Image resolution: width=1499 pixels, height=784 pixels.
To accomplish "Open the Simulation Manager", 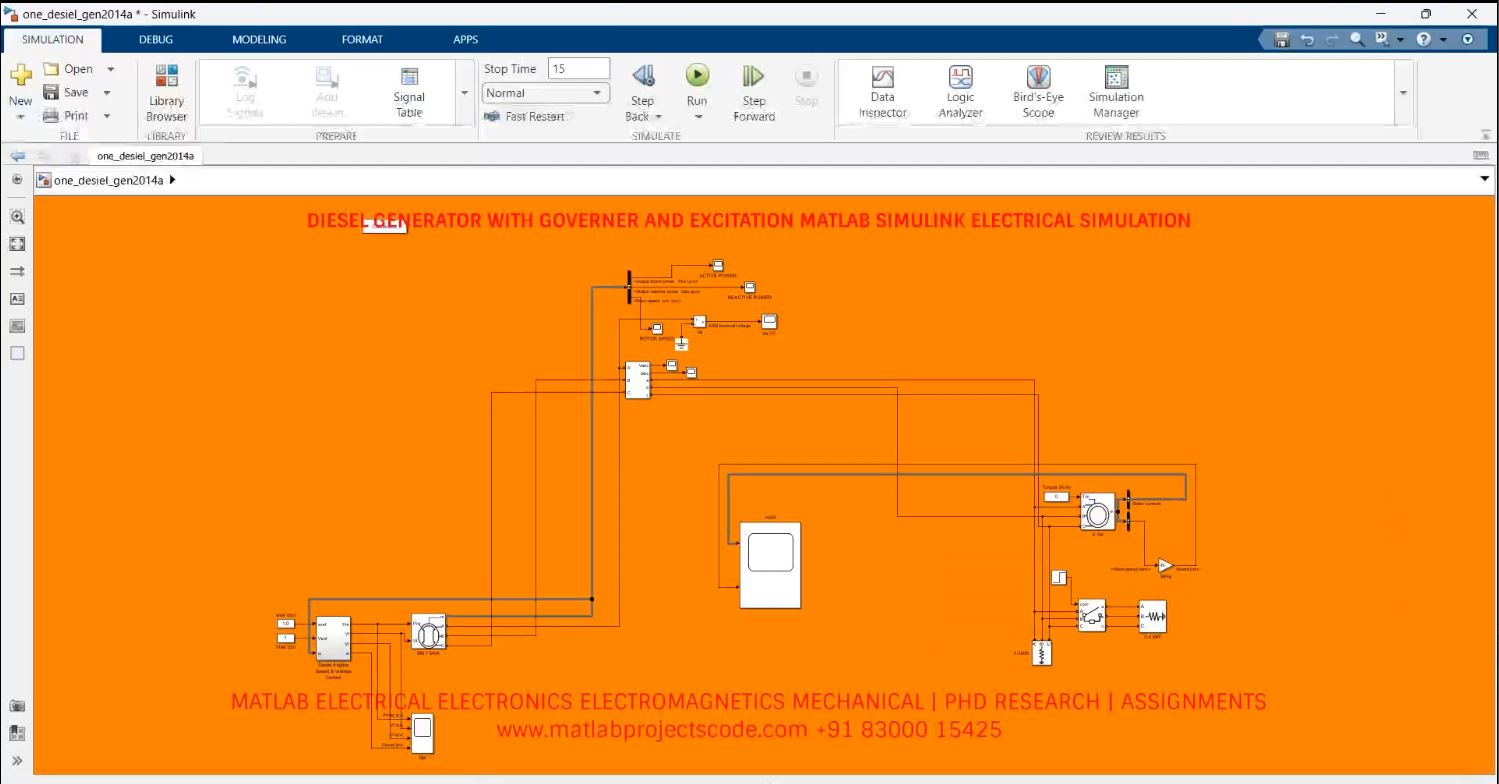I will coord(1114,90).
